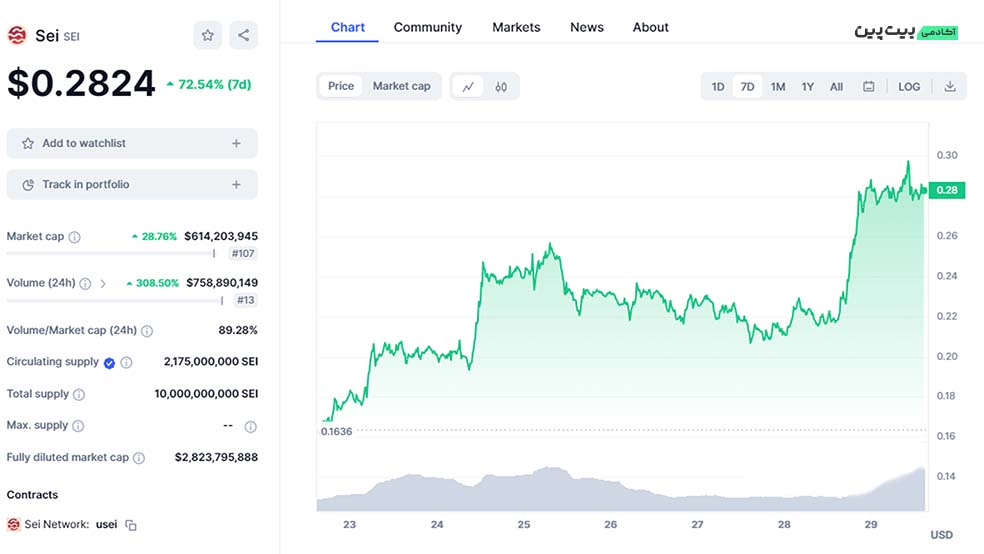Click info icon next to Market cap

click(x=75, y=237)
